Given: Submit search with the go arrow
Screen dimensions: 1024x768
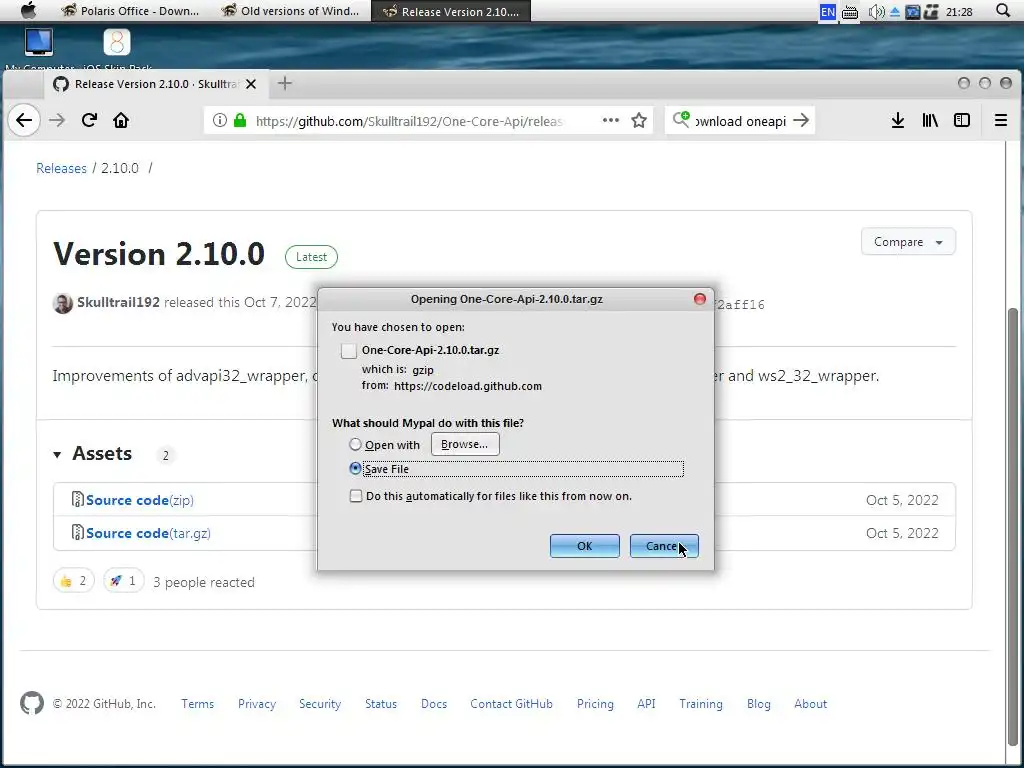Looking at the screenshot, I should click(801, 120).
